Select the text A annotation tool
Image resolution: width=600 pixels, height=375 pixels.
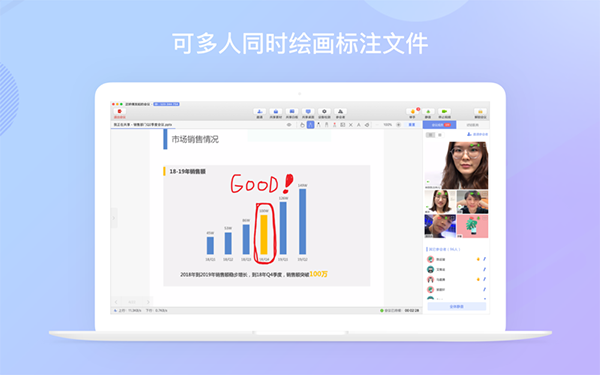359,125
